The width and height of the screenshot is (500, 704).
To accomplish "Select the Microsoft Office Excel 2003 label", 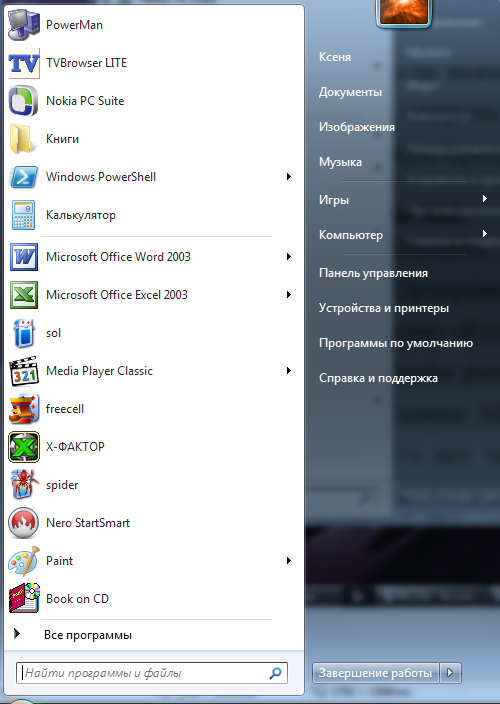I will pos(117,295).
